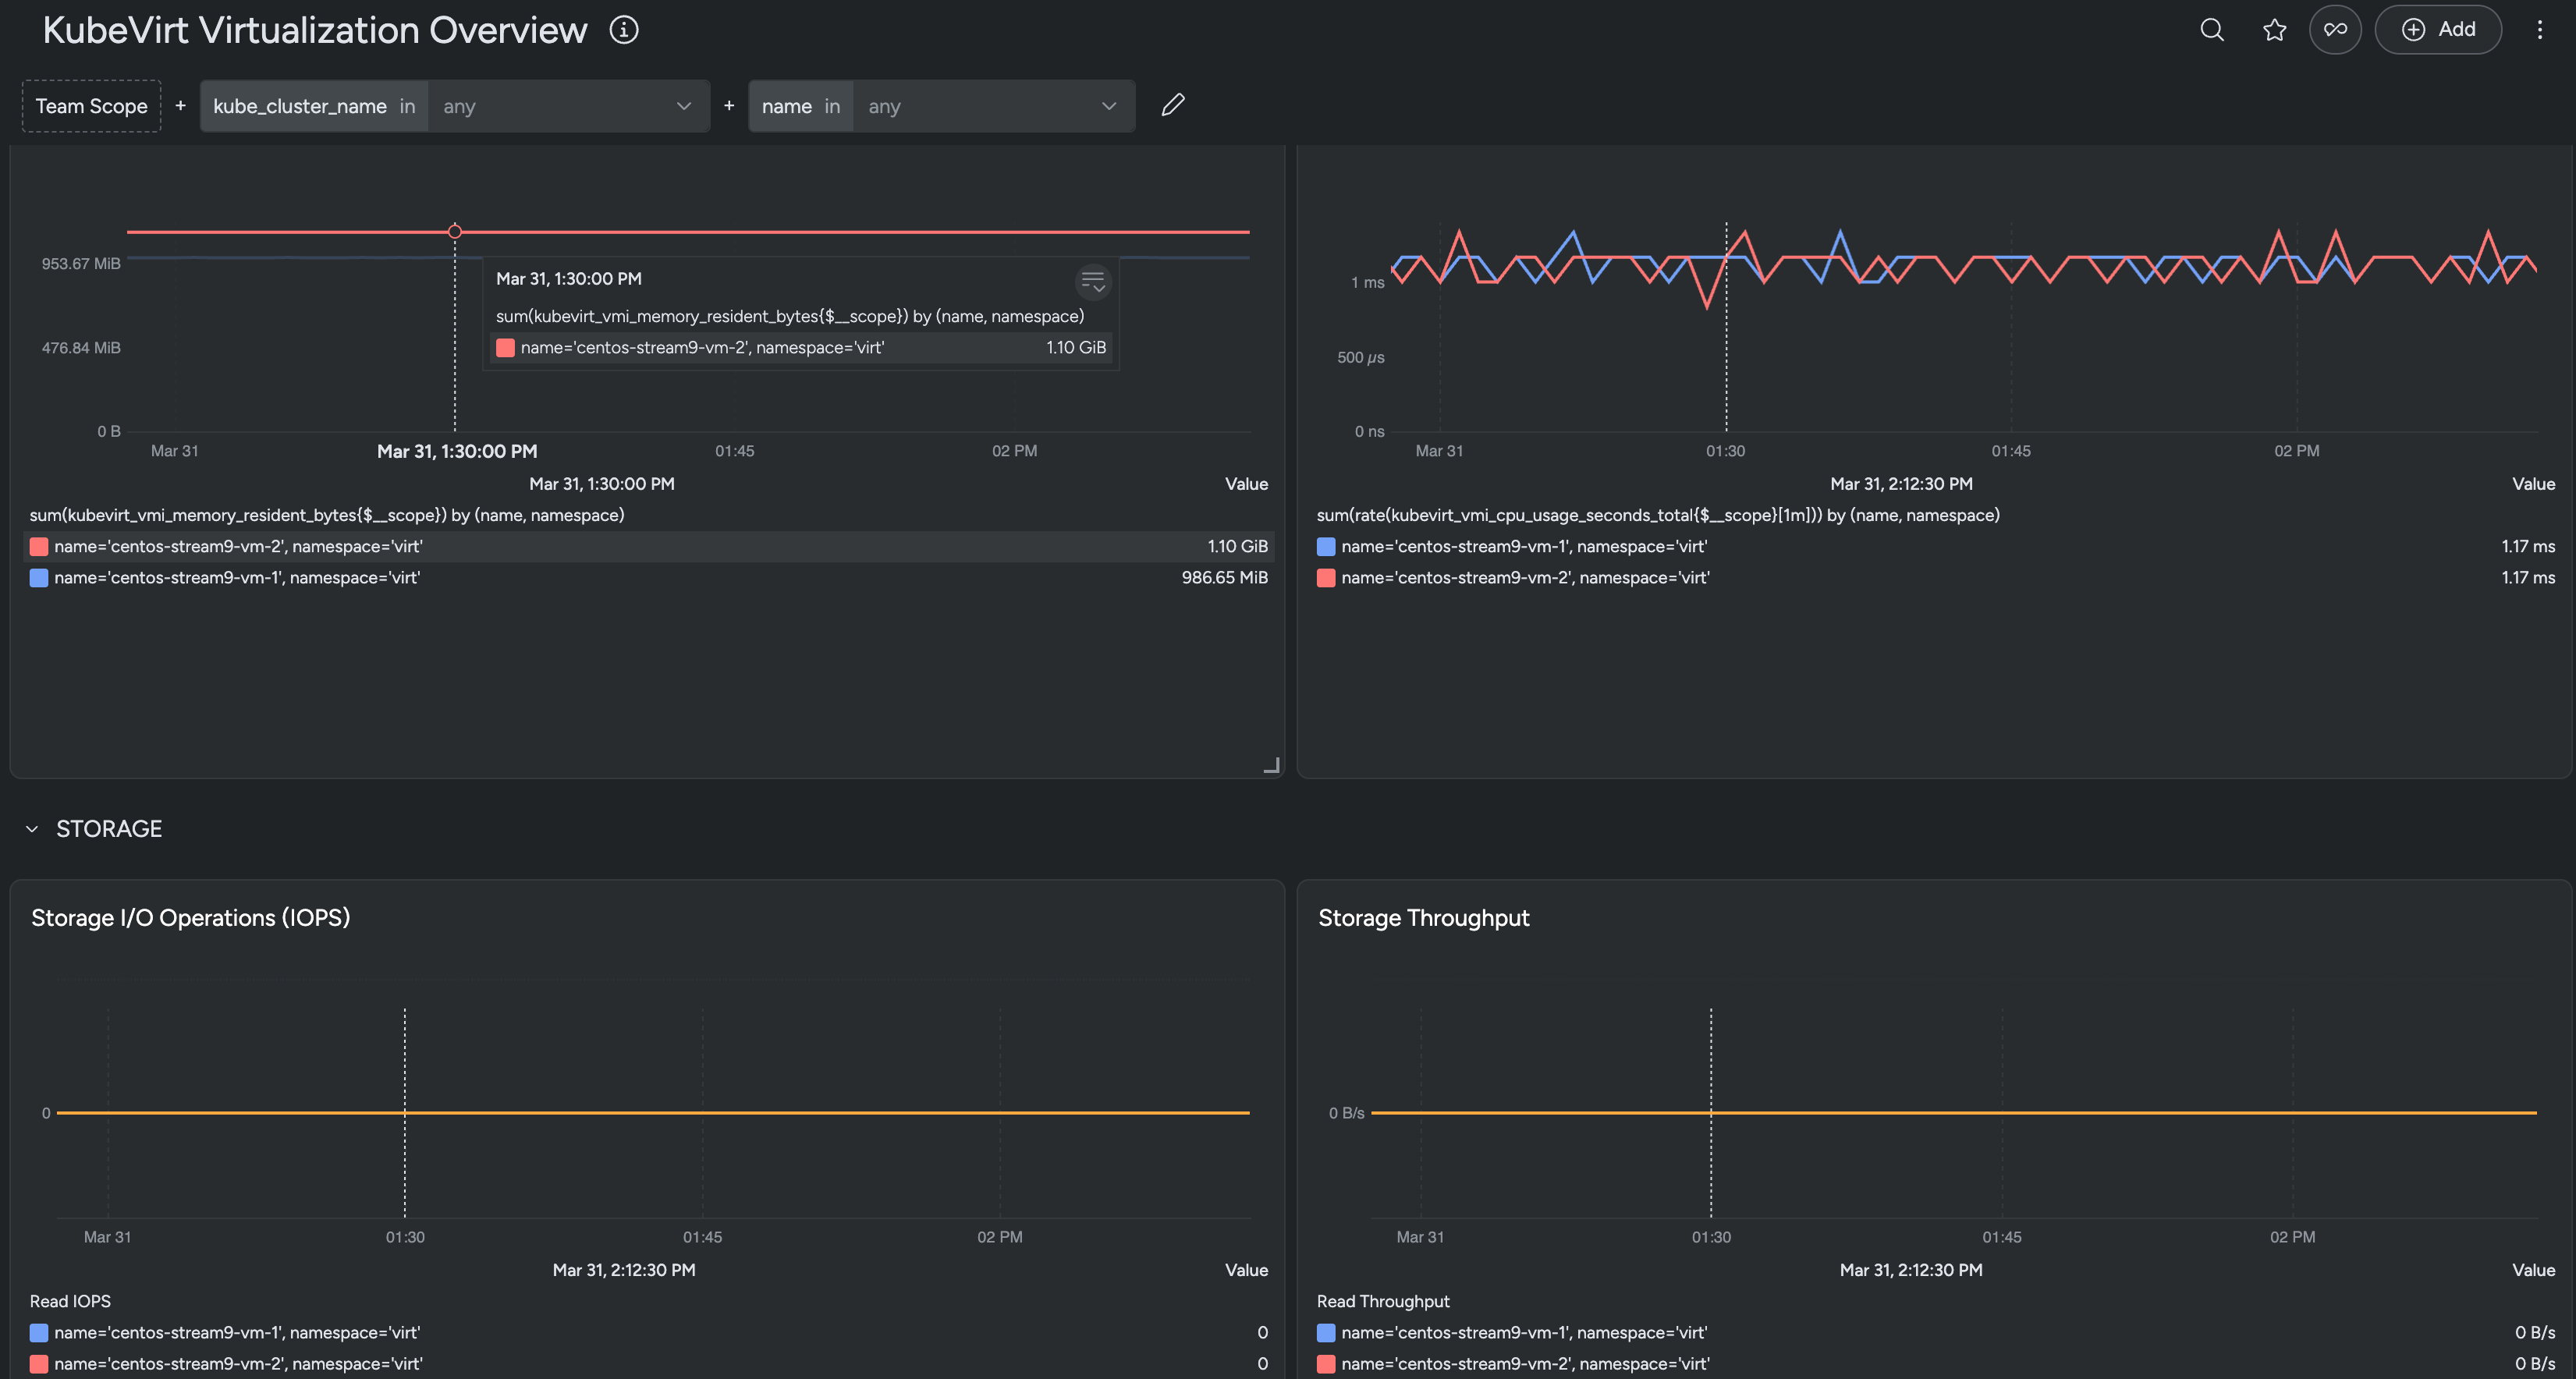Click Add button
The image size is (2576, 1379).
pos(2438,30)
